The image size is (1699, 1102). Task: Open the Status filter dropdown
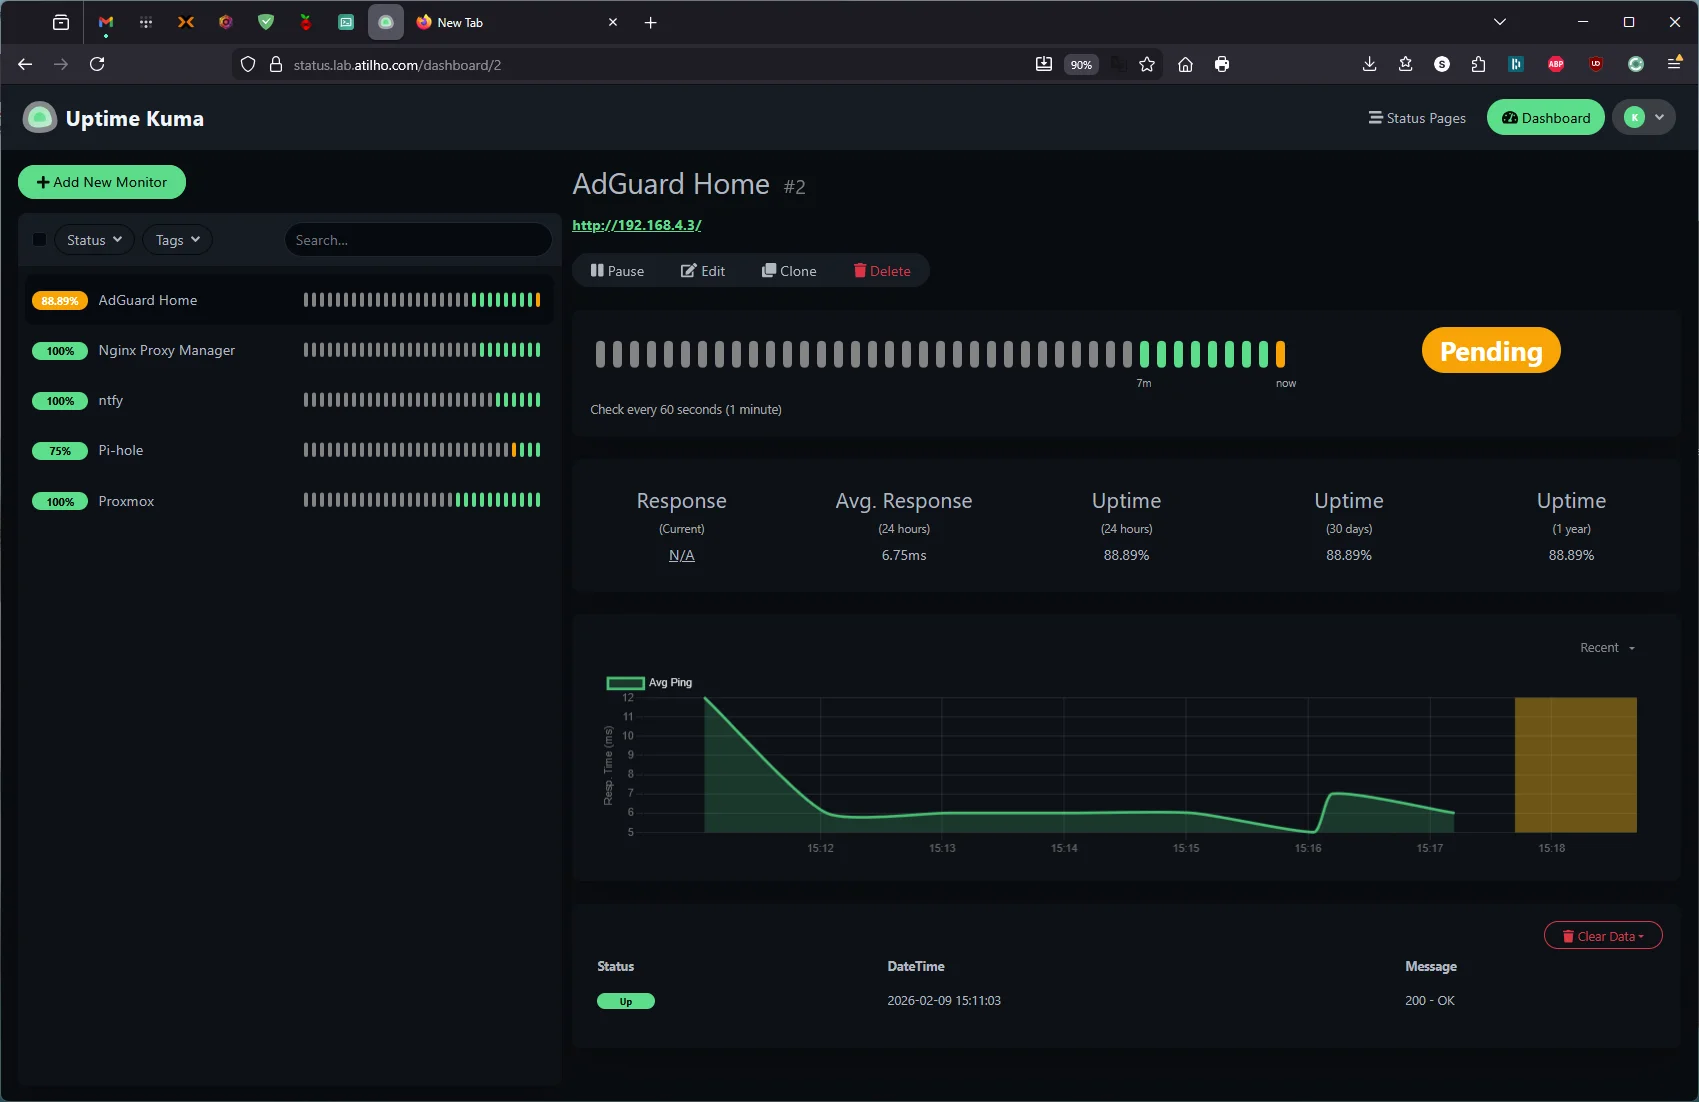[x=92, y=239]
